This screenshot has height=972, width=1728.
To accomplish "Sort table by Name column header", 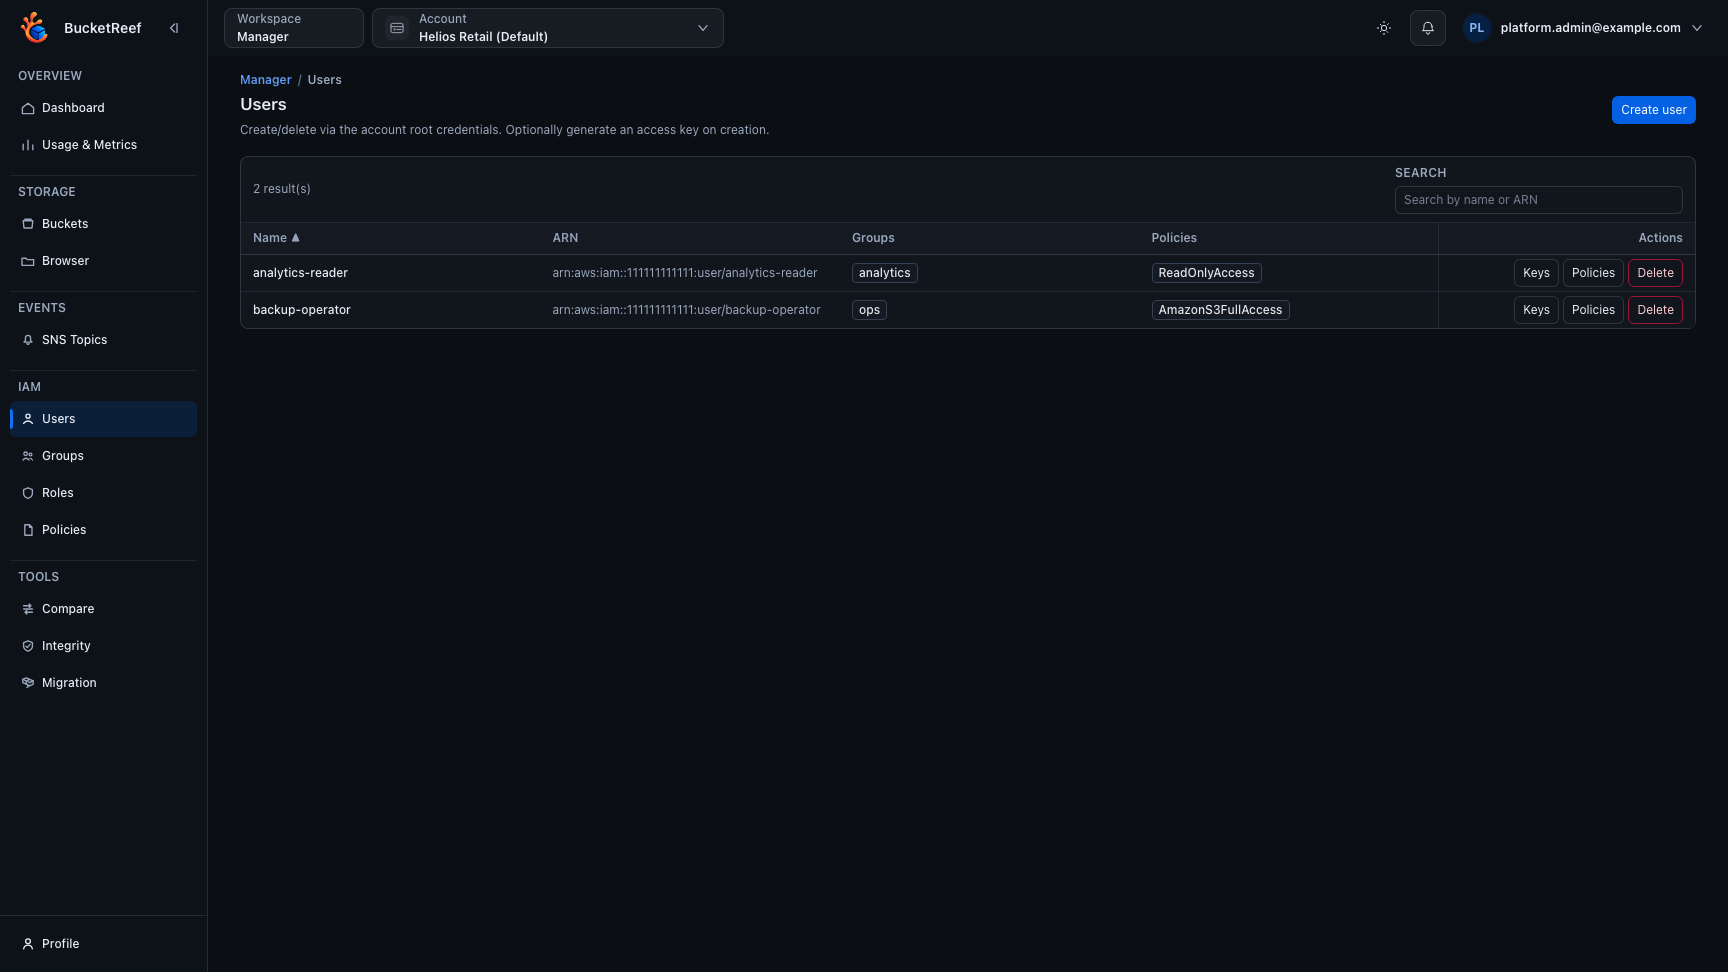I will pyautogui.click(x=276, y=238).
